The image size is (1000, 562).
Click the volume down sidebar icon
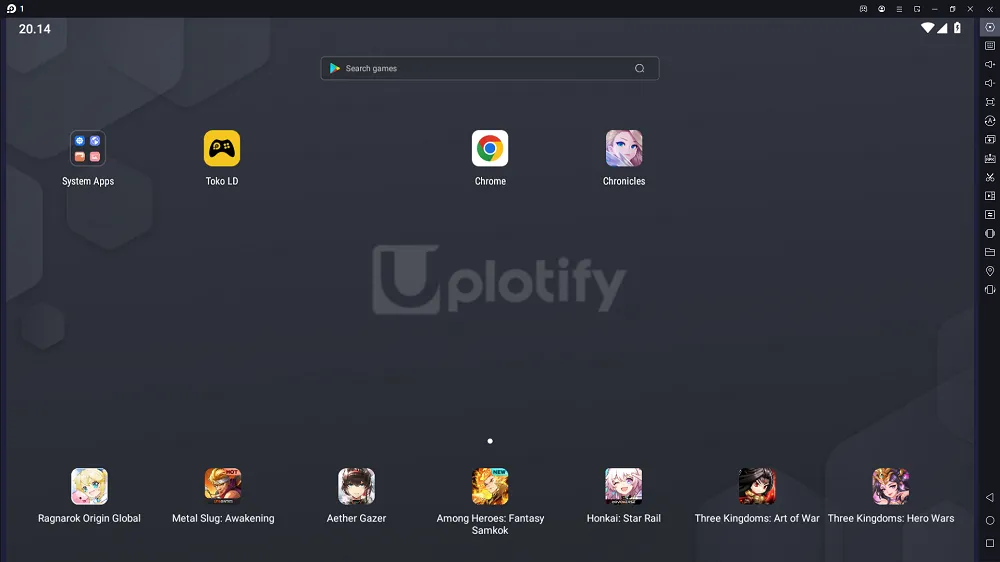(990, 83)
